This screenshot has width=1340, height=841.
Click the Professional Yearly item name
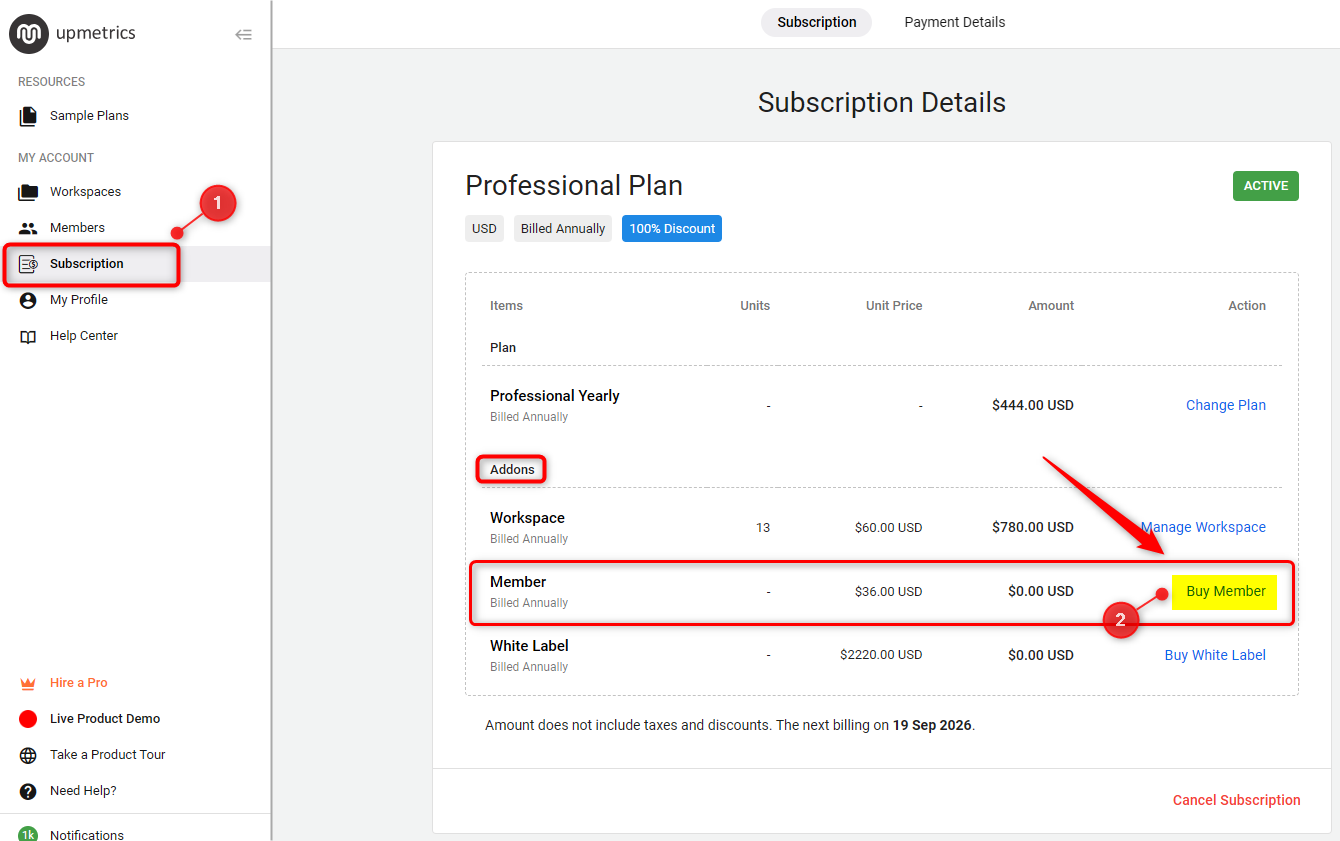pyautogui.click(x=555, y=396)
